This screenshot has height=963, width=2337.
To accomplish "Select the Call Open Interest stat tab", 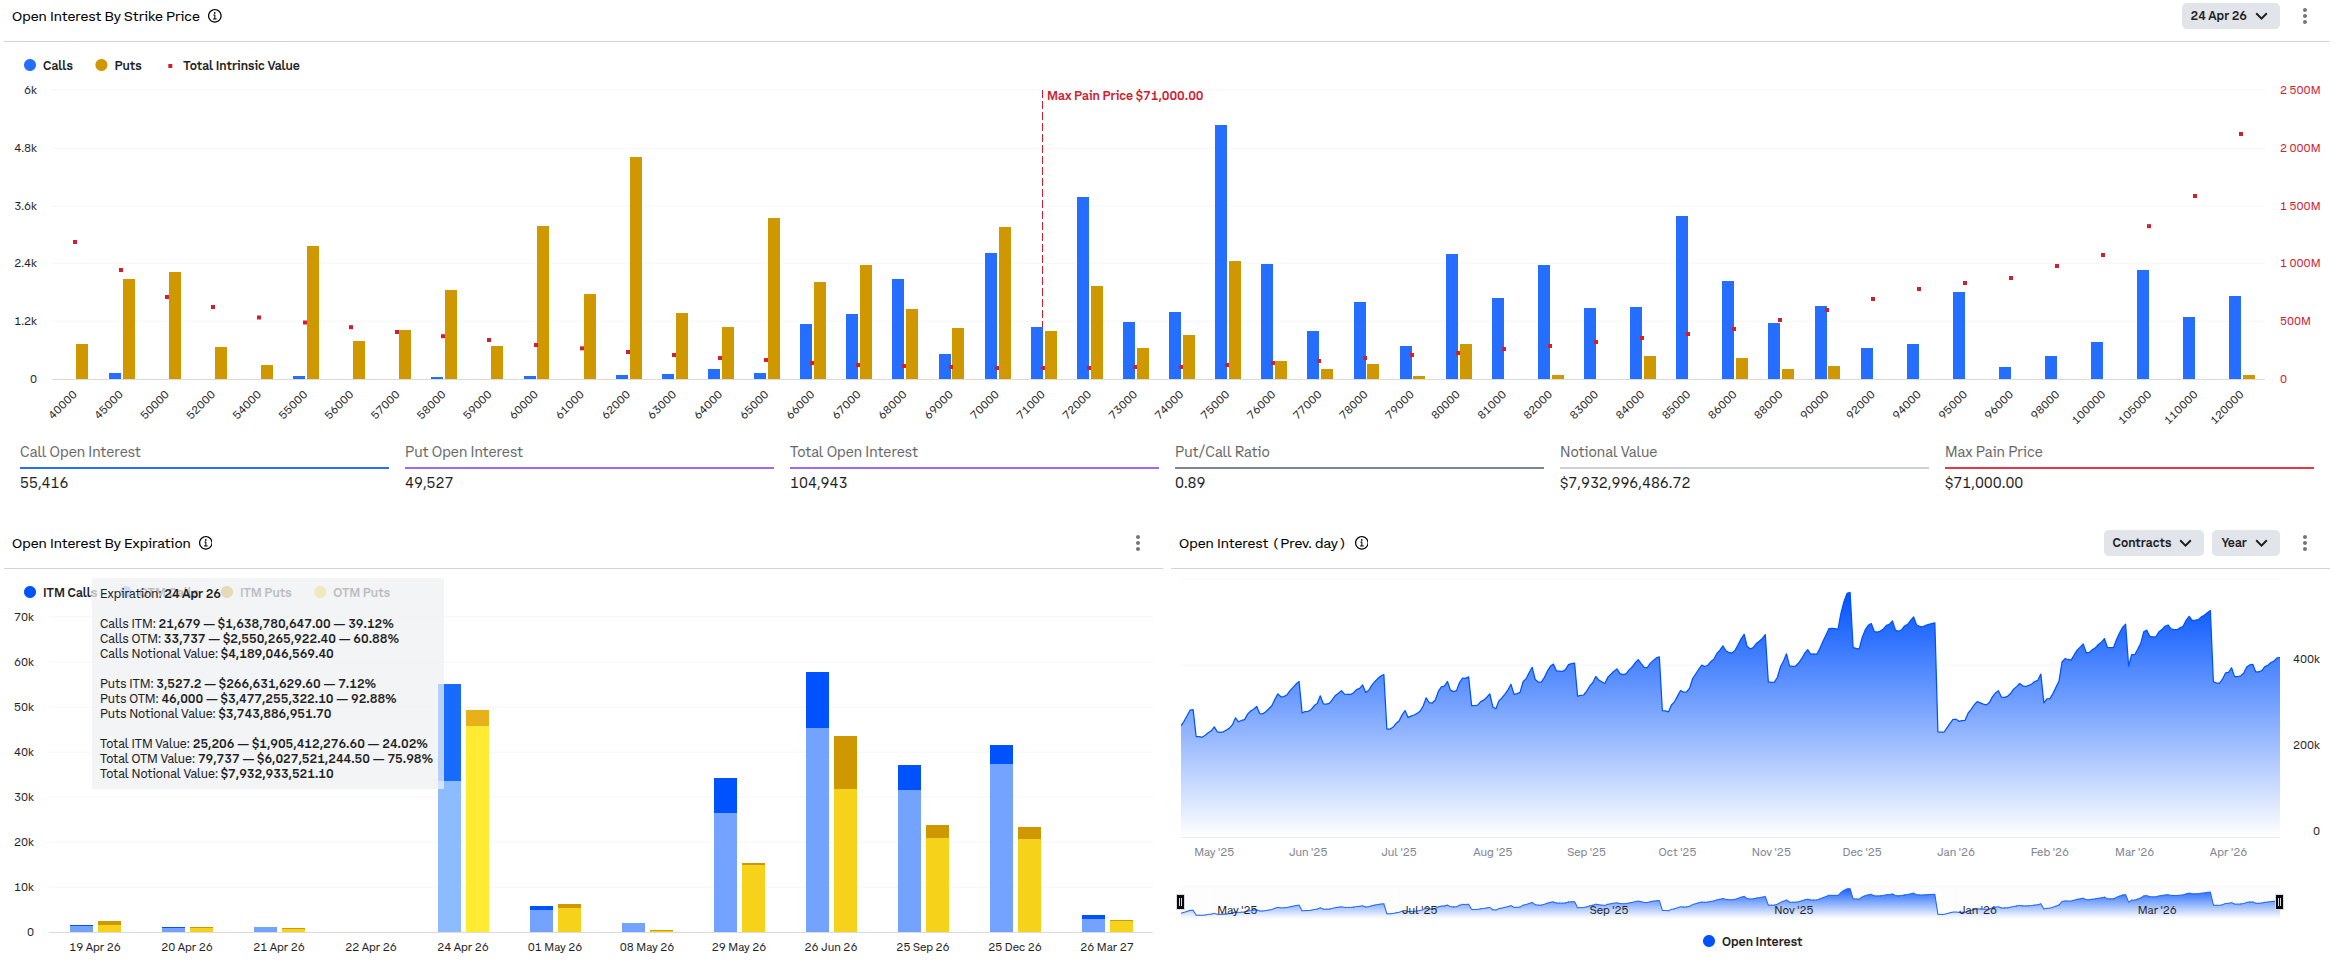I will 80,452.
